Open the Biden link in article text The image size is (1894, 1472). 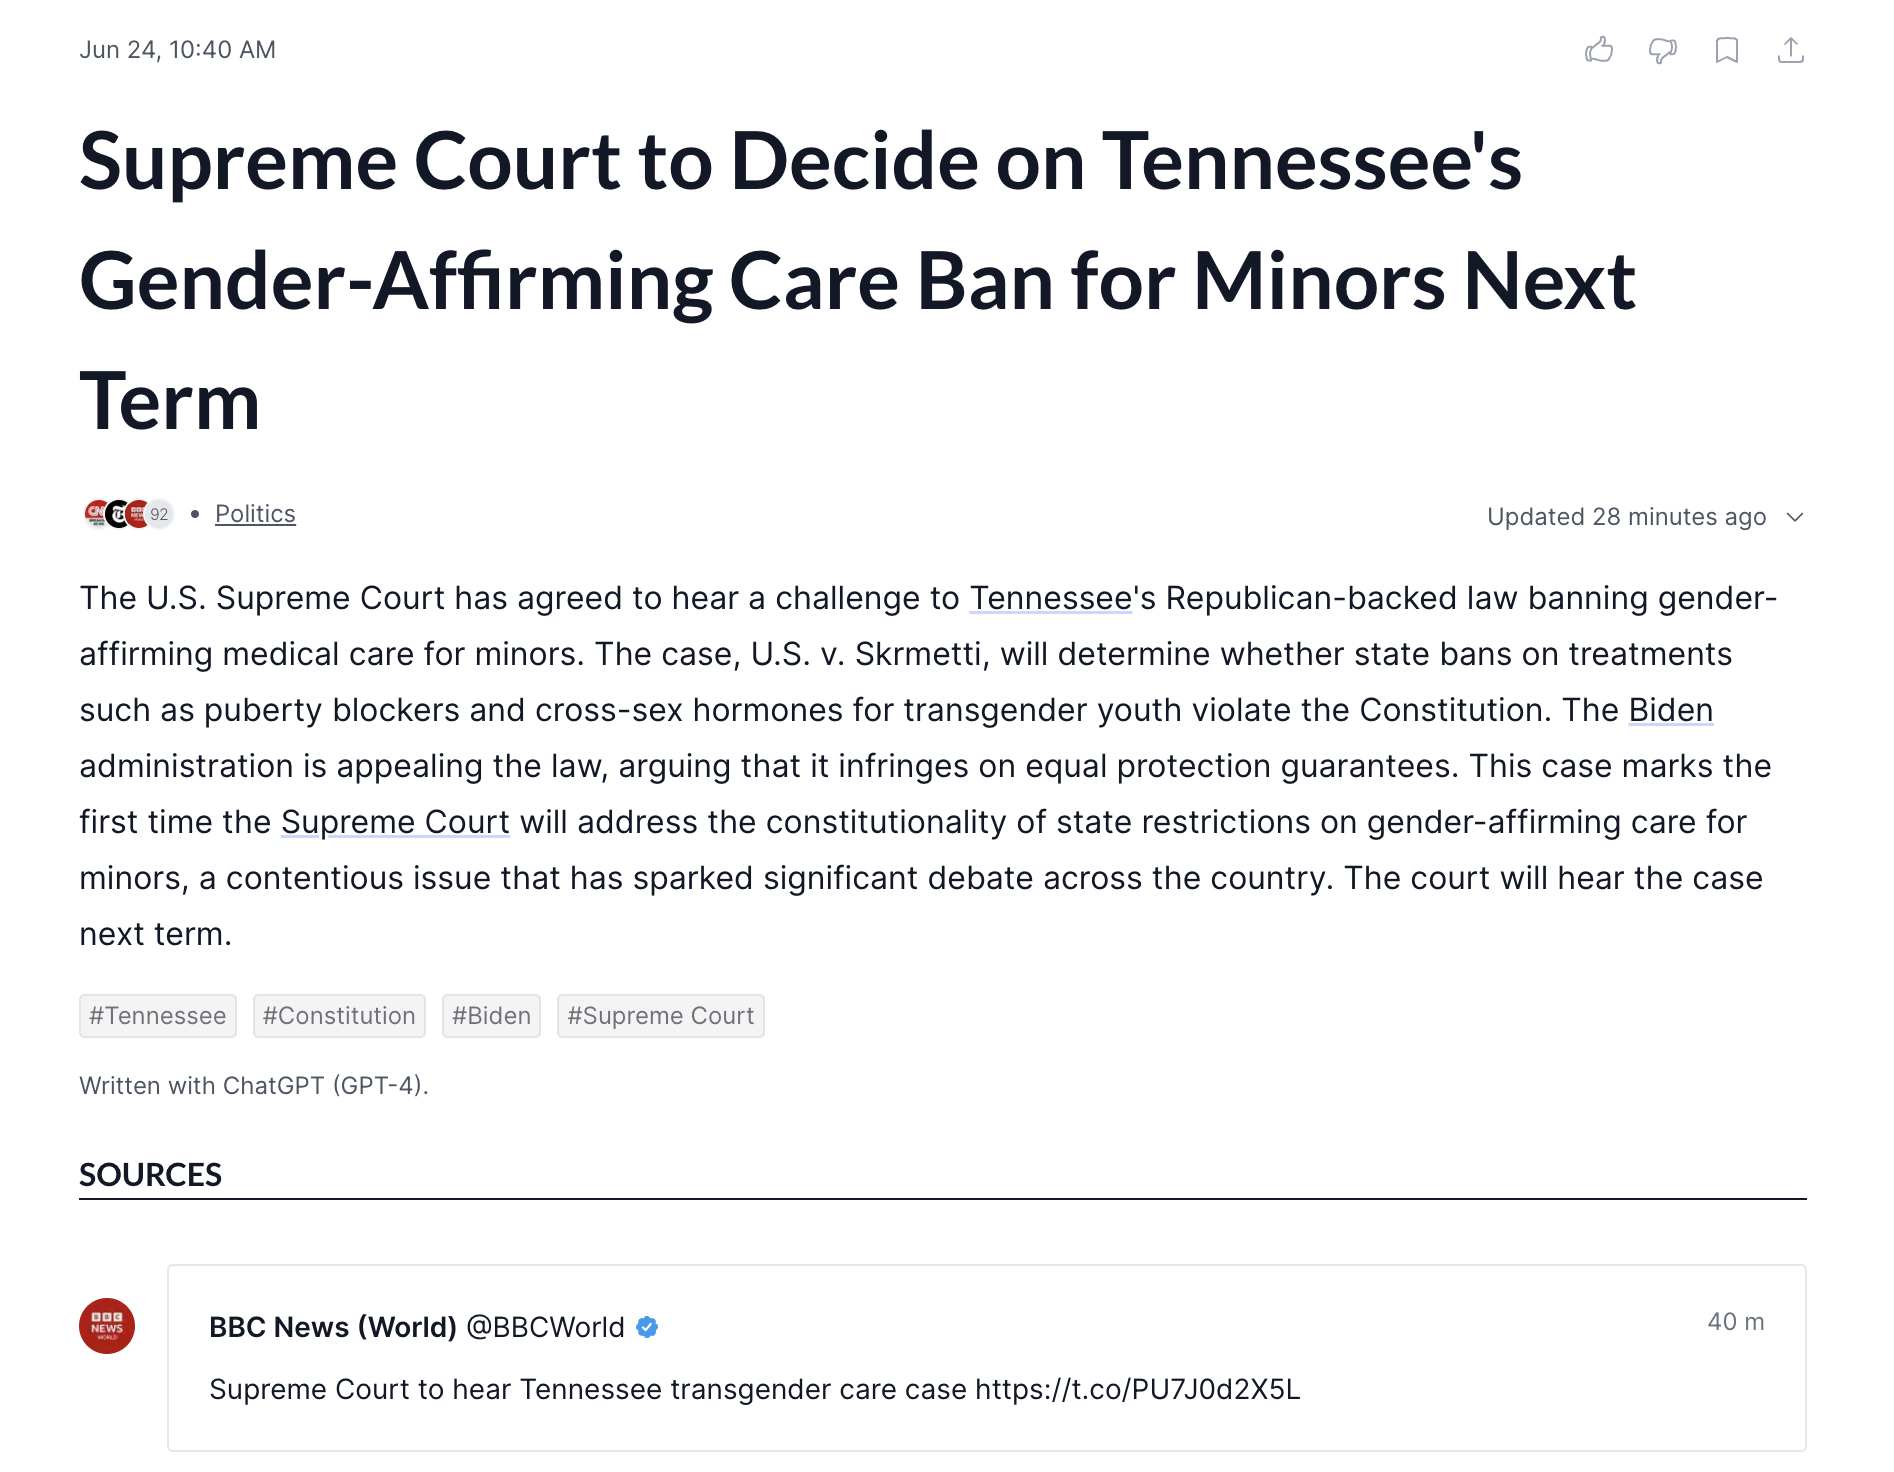[x=1671, y=710]
